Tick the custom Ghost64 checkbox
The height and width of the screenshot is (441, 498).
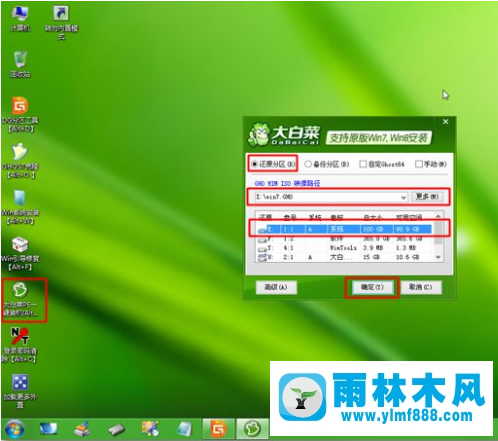point(363,164)
